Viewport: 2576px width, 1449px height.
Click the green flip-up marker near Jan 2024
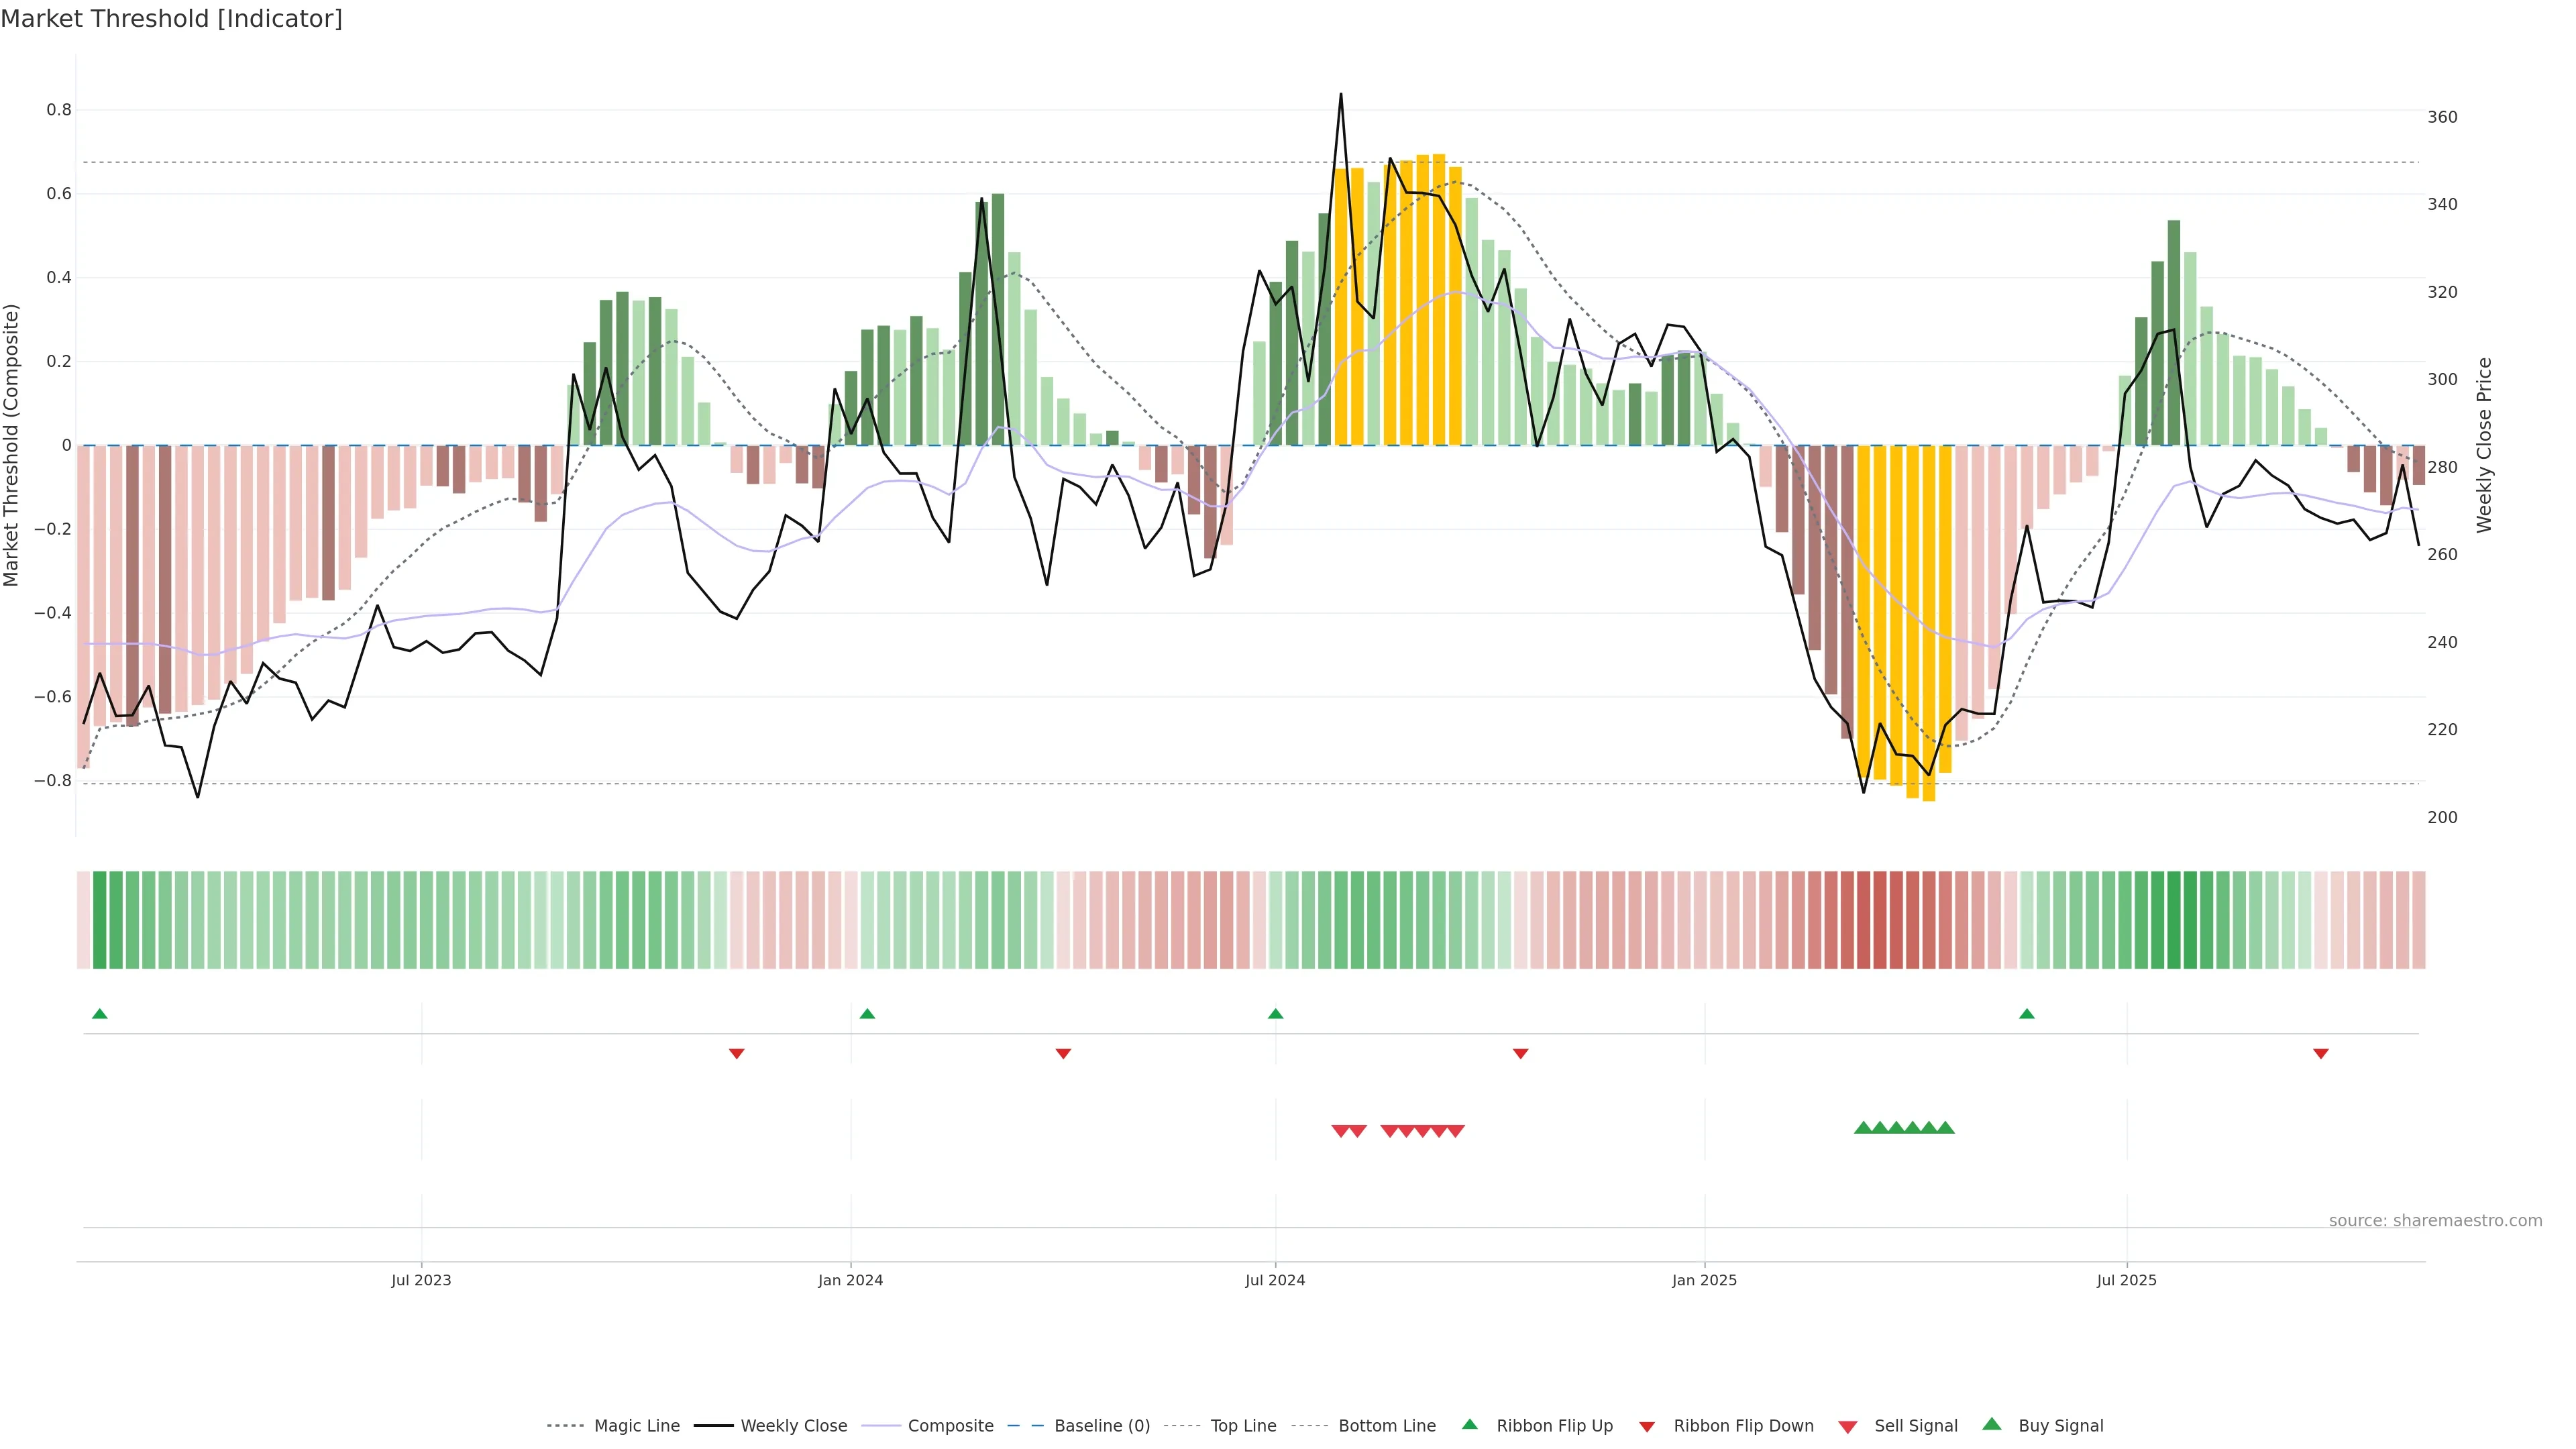[x=867, y=1014]
